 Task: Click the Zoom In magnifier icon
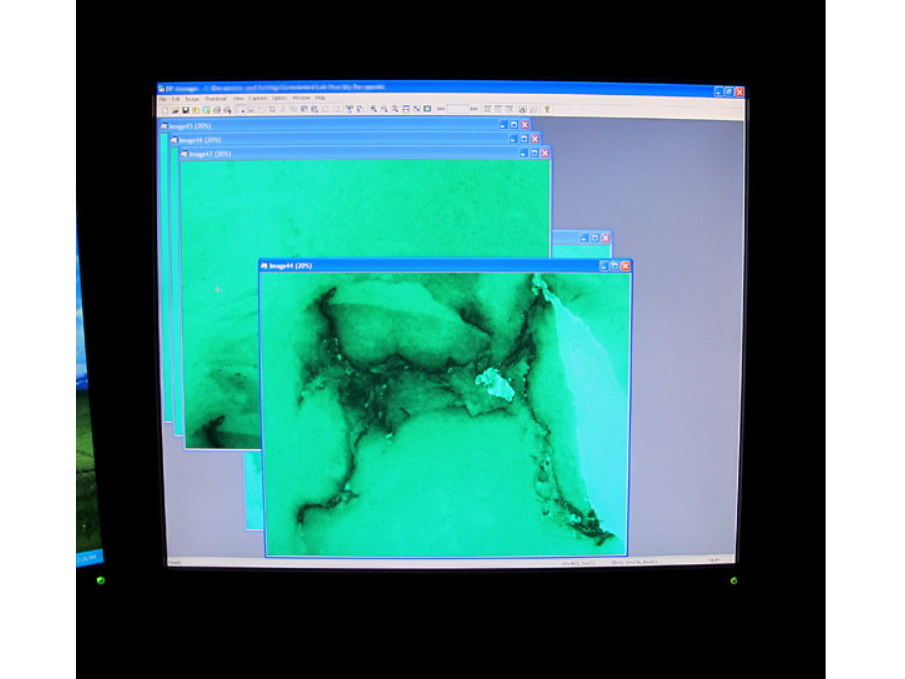point(373,109)
